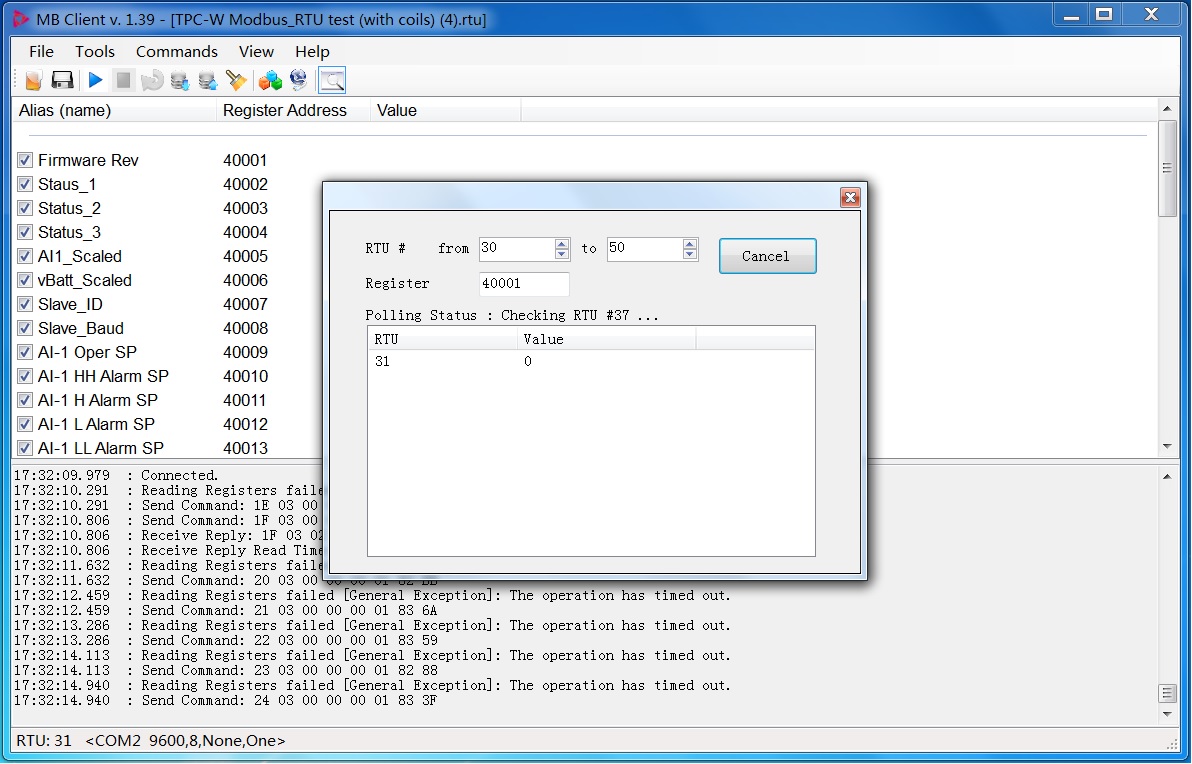Click the register list scroll up arrow

[x=1167, y=109]
